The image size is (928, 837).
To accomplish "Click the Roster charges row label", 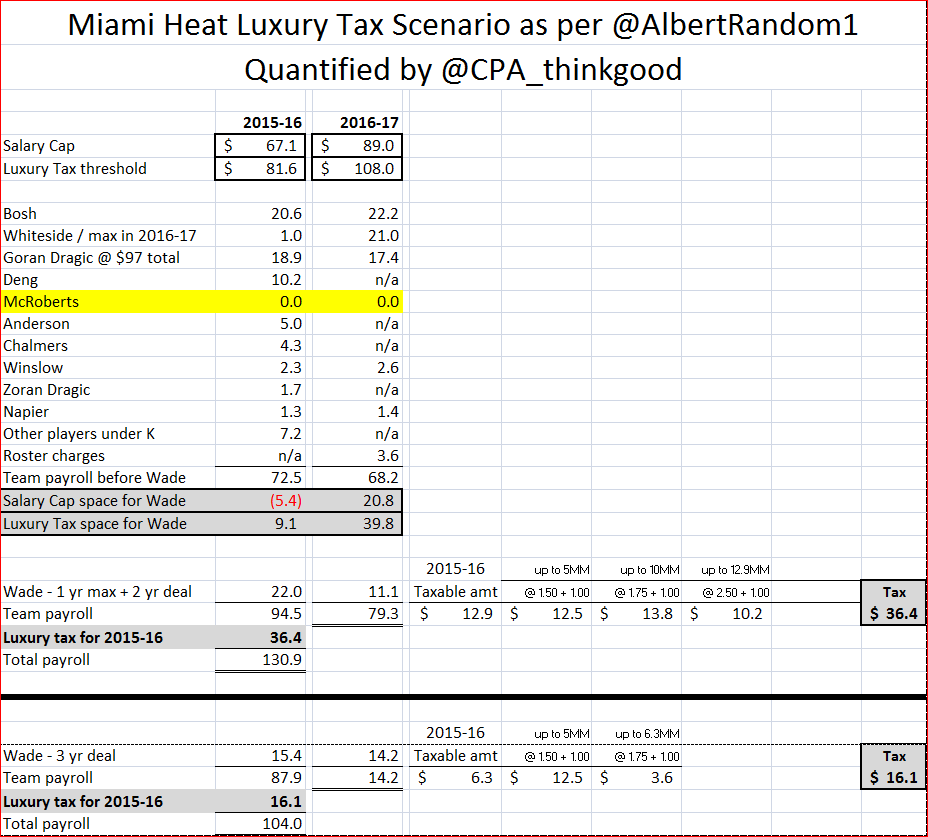I will tap(108, 456).
